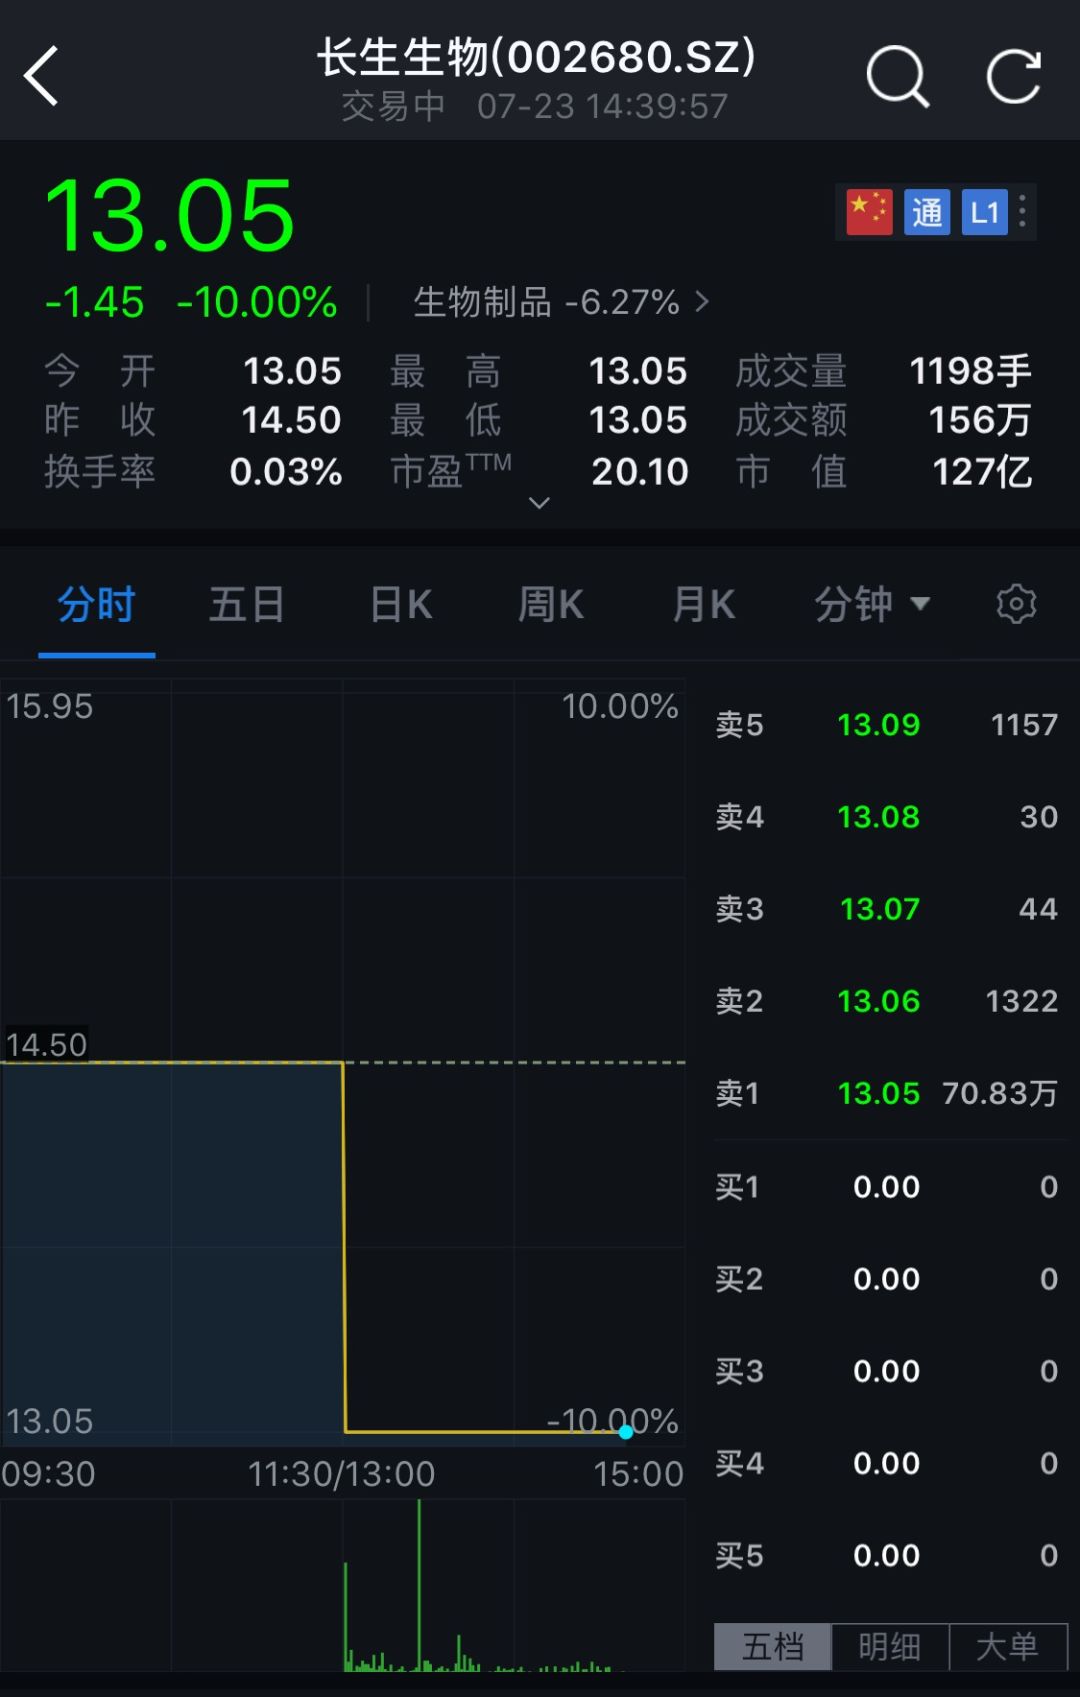Tap the 卖3 price 13.07
Image resolution: width=1080 pixels, height=1697 pixels.
click(879, 908)
